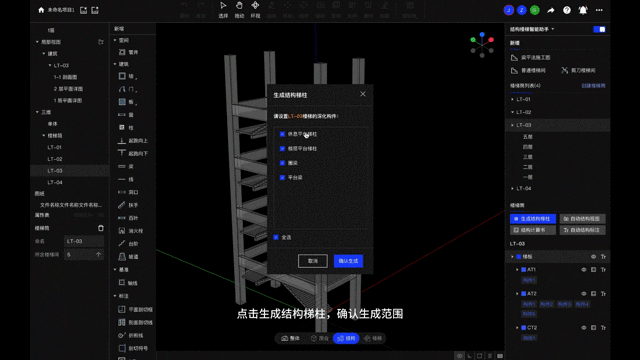Open the 结构楼梯智能助手 dropdown
640x360 pixels.
click(x=532, y=29)
